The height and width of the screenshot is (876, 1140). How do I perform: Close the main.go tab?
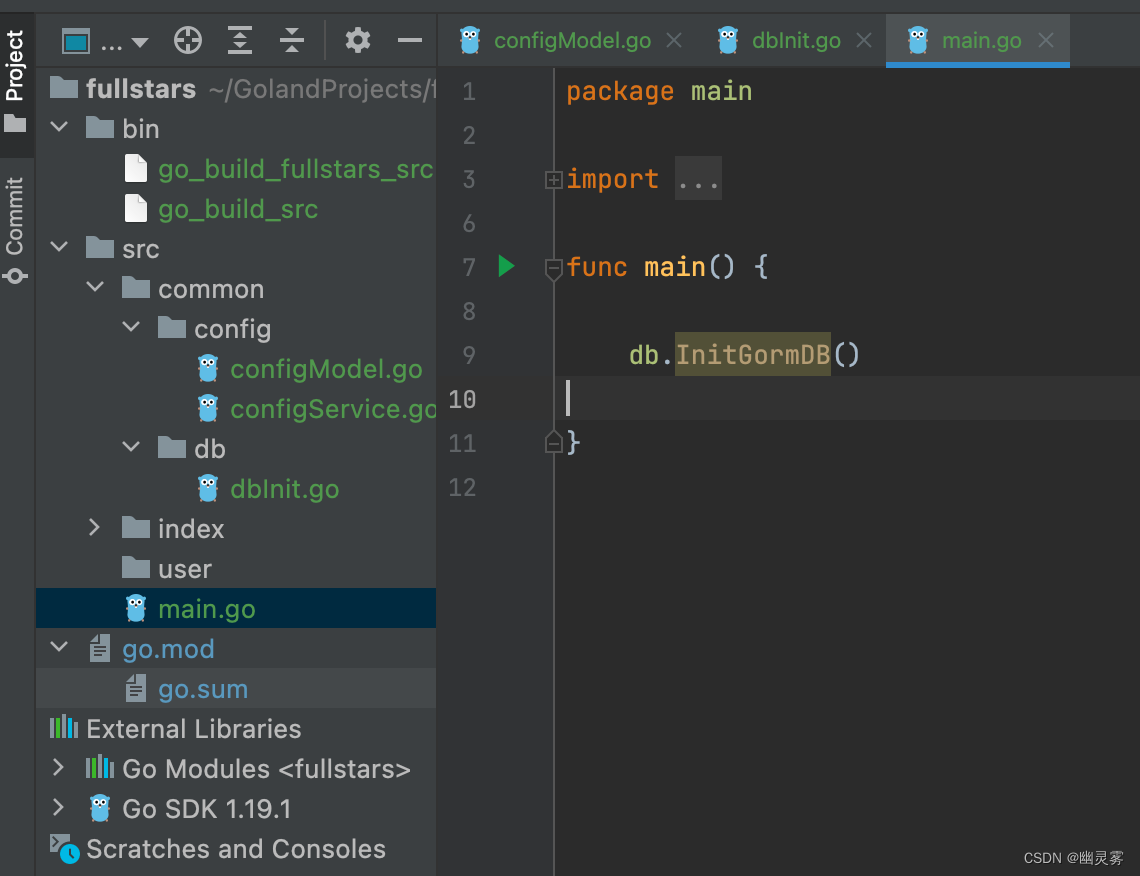(1046, 40)
